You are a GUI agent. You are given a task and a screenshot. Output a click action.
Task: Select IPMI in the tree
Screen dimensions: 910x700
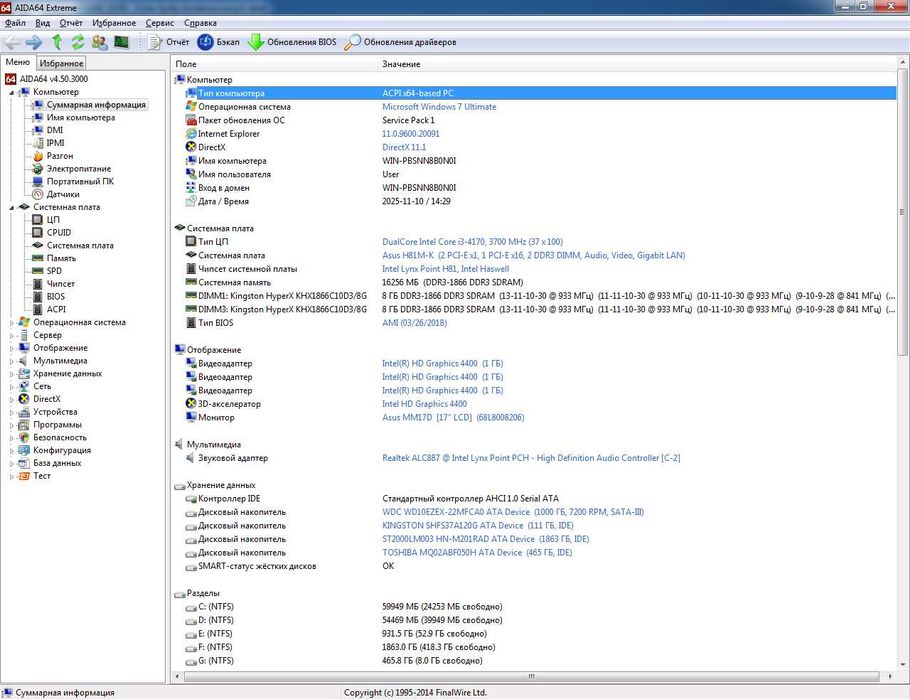55,143
